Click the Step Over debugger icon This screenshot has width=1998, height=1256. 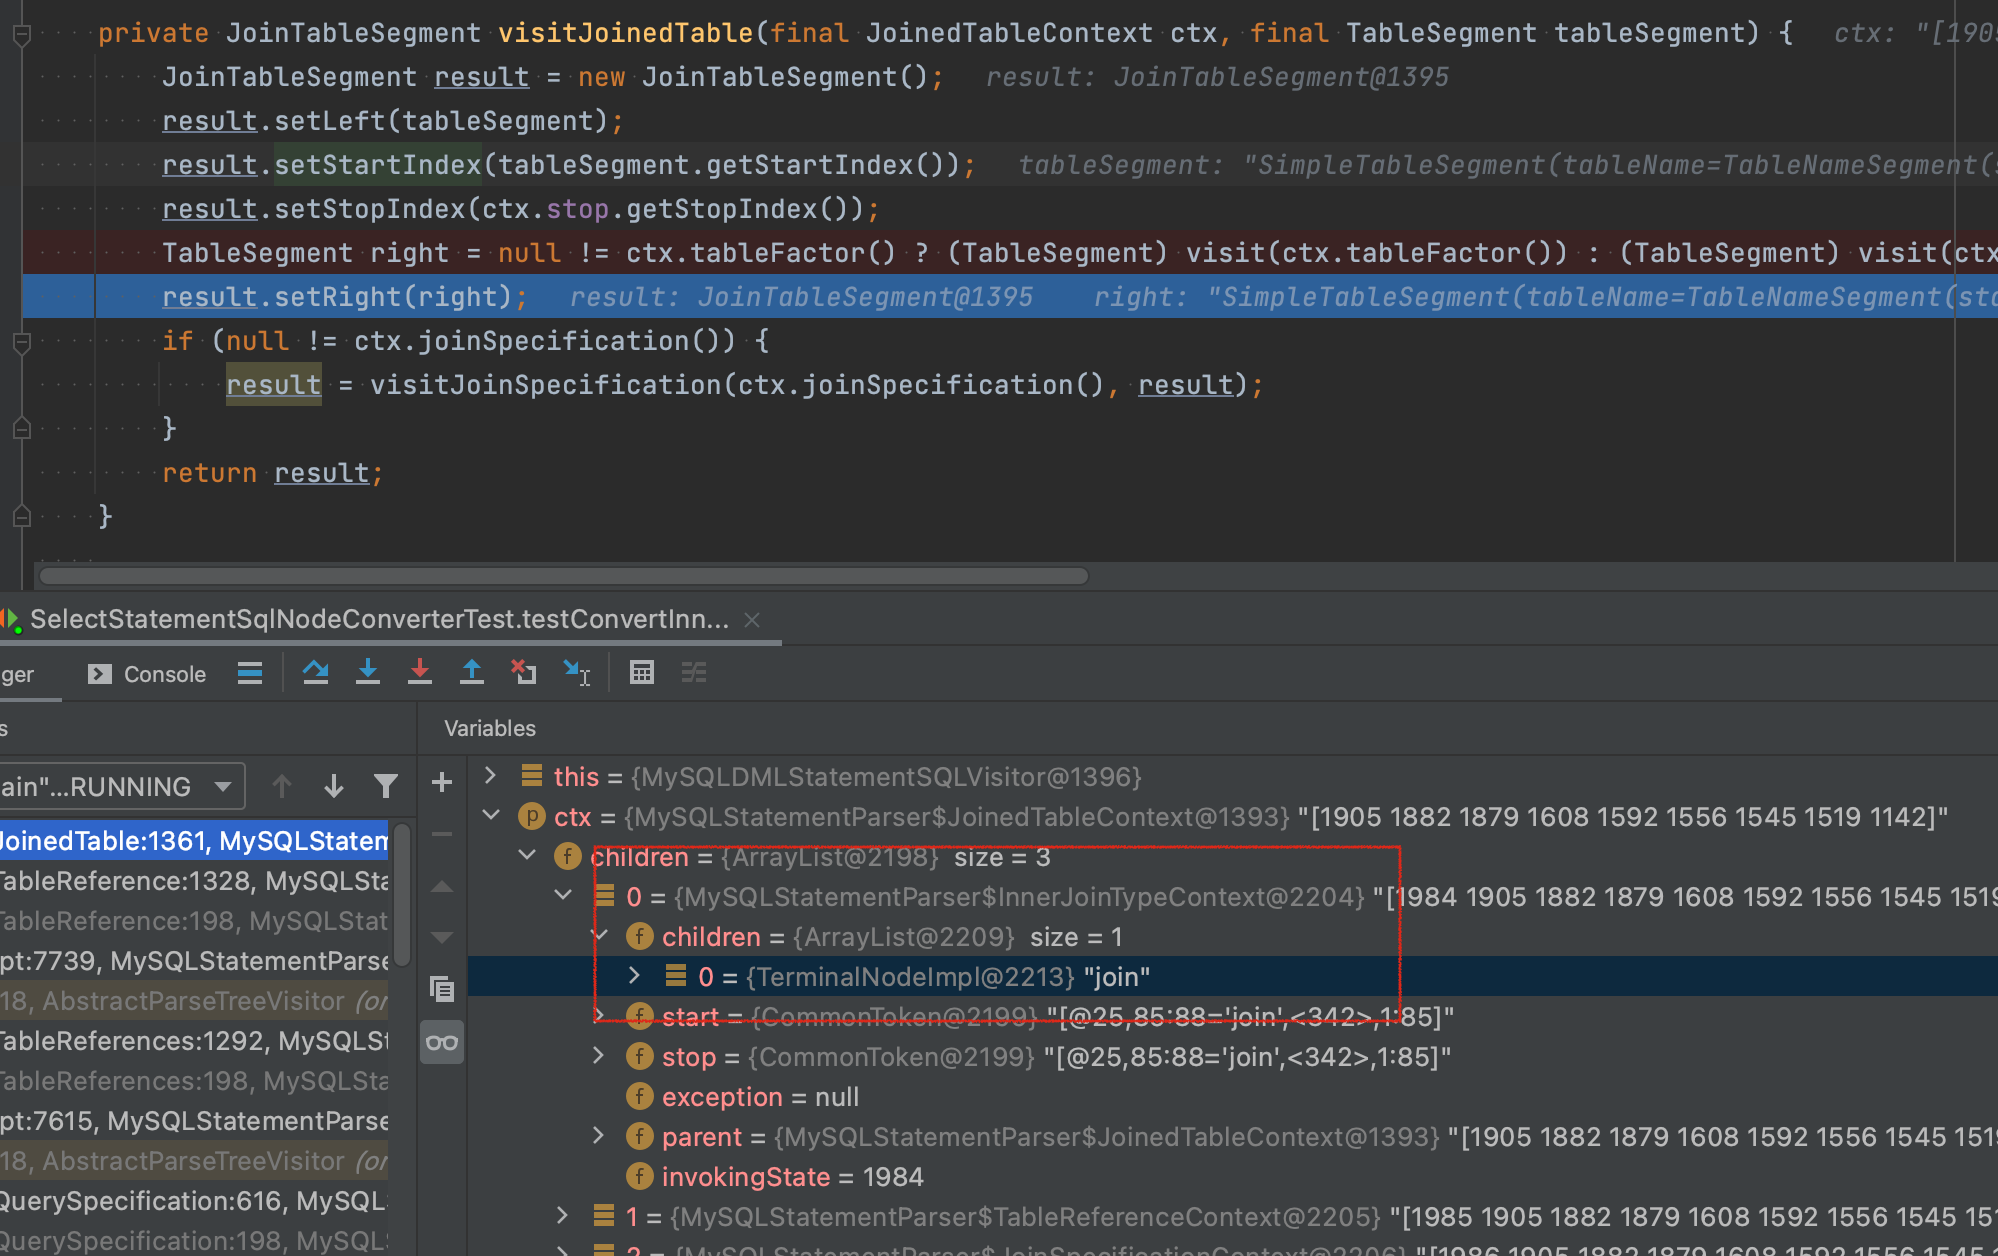point(316,672)
